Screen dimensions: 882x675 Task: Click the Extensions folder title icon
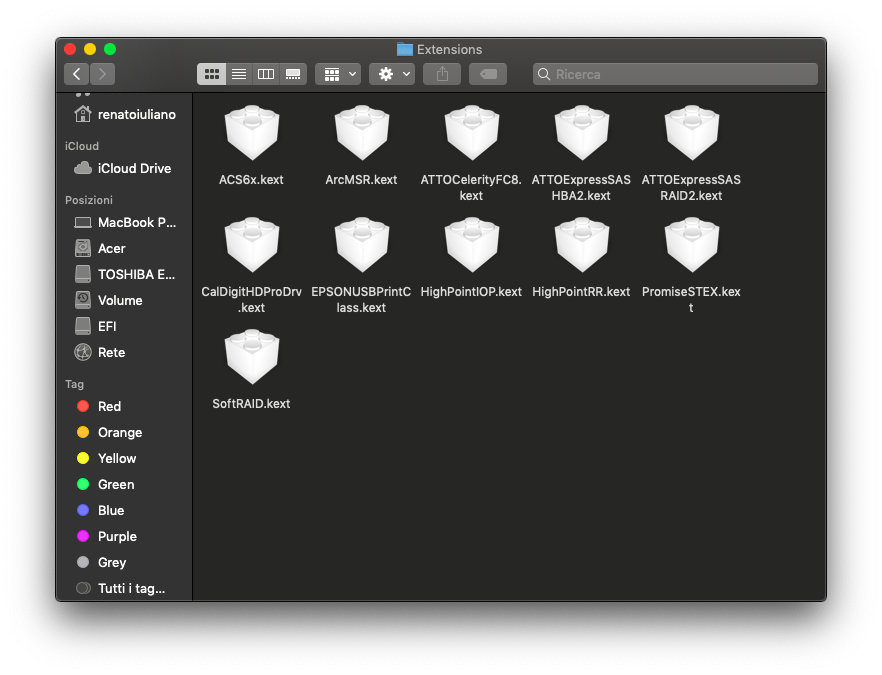pos(404,50)
